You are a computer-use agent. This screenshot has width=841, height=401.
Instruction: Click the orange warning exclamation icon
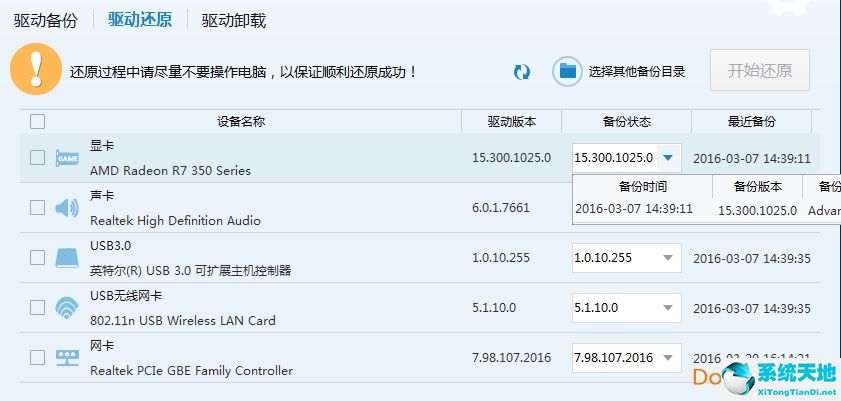coord(35,69)
